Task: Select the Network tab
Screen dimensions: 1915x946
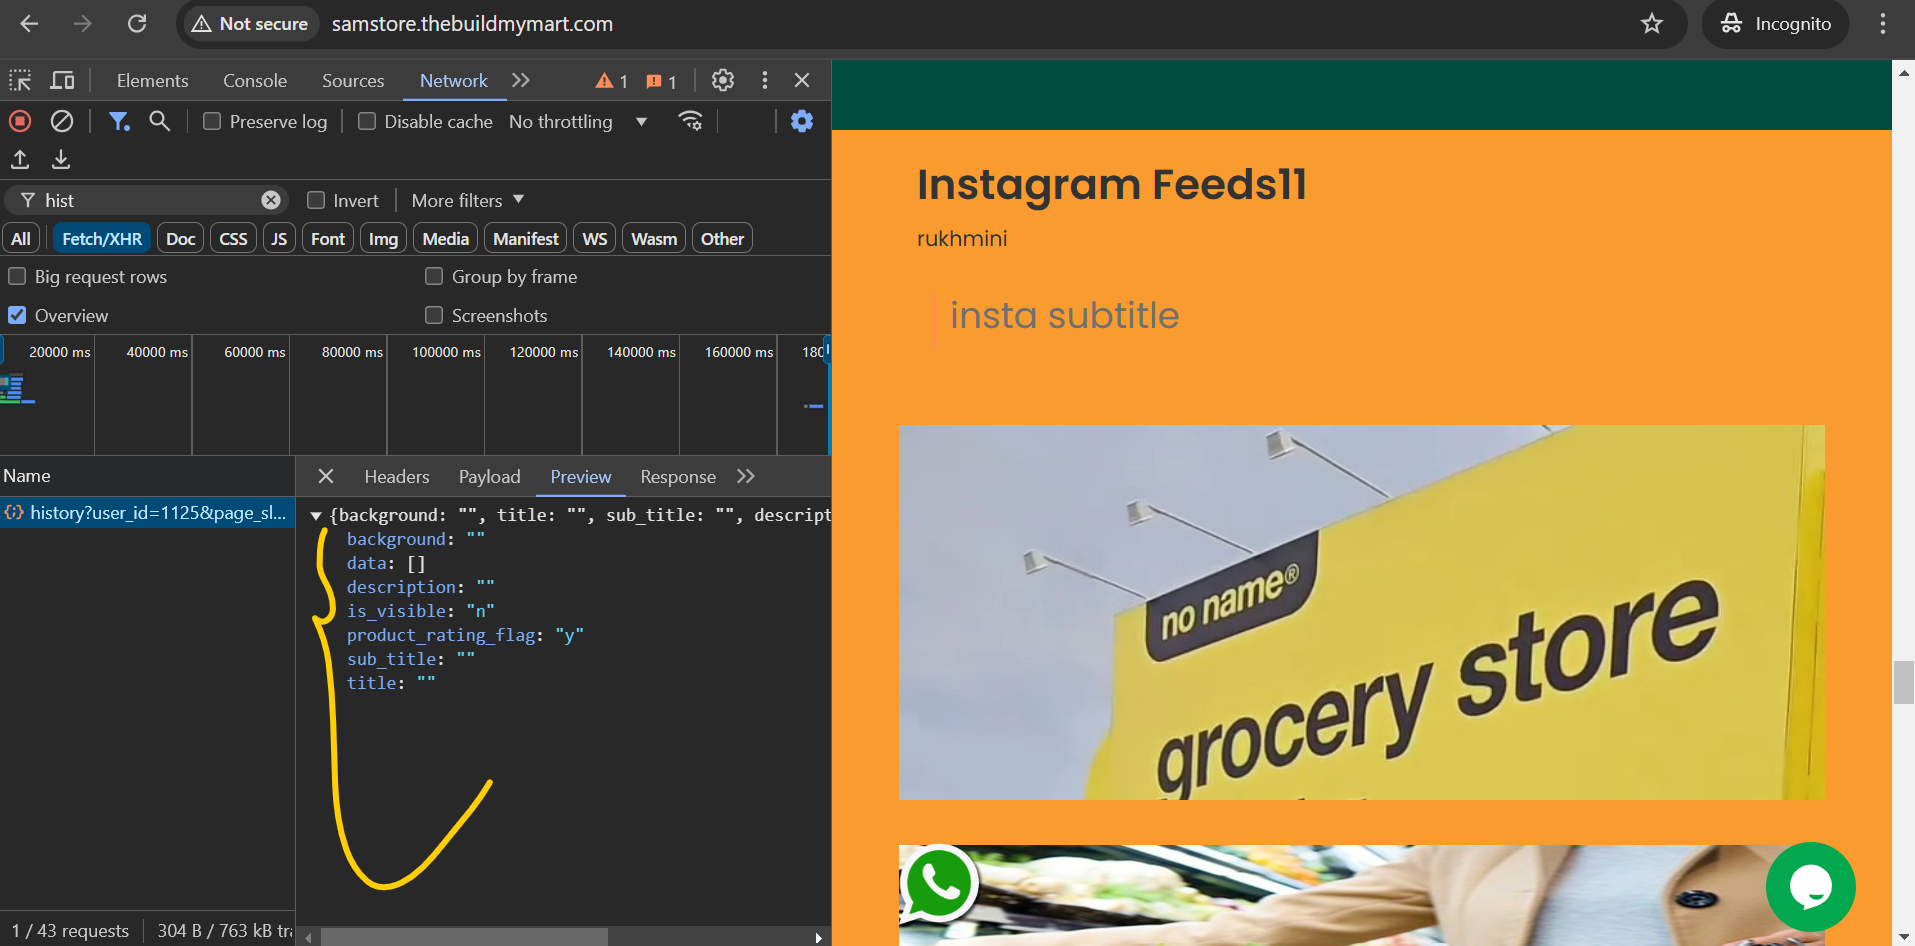Action: [454, 81]
